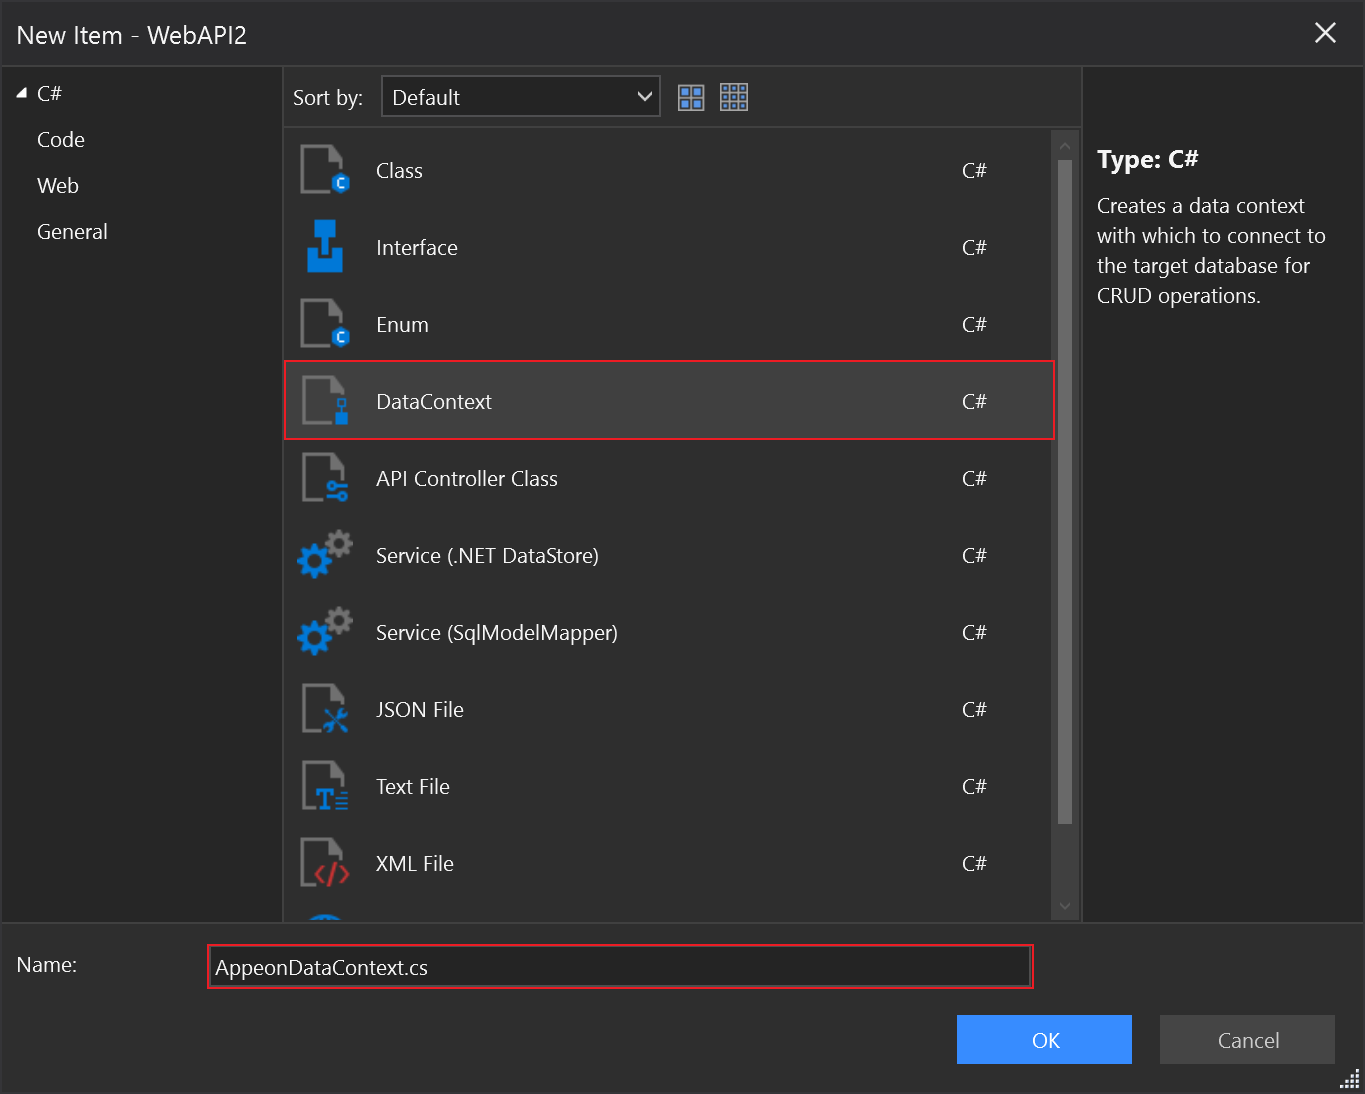Choose the JSON File icon
Image resolution: width=1365 pixels, height=1094 pixels.
click(325, 709)
